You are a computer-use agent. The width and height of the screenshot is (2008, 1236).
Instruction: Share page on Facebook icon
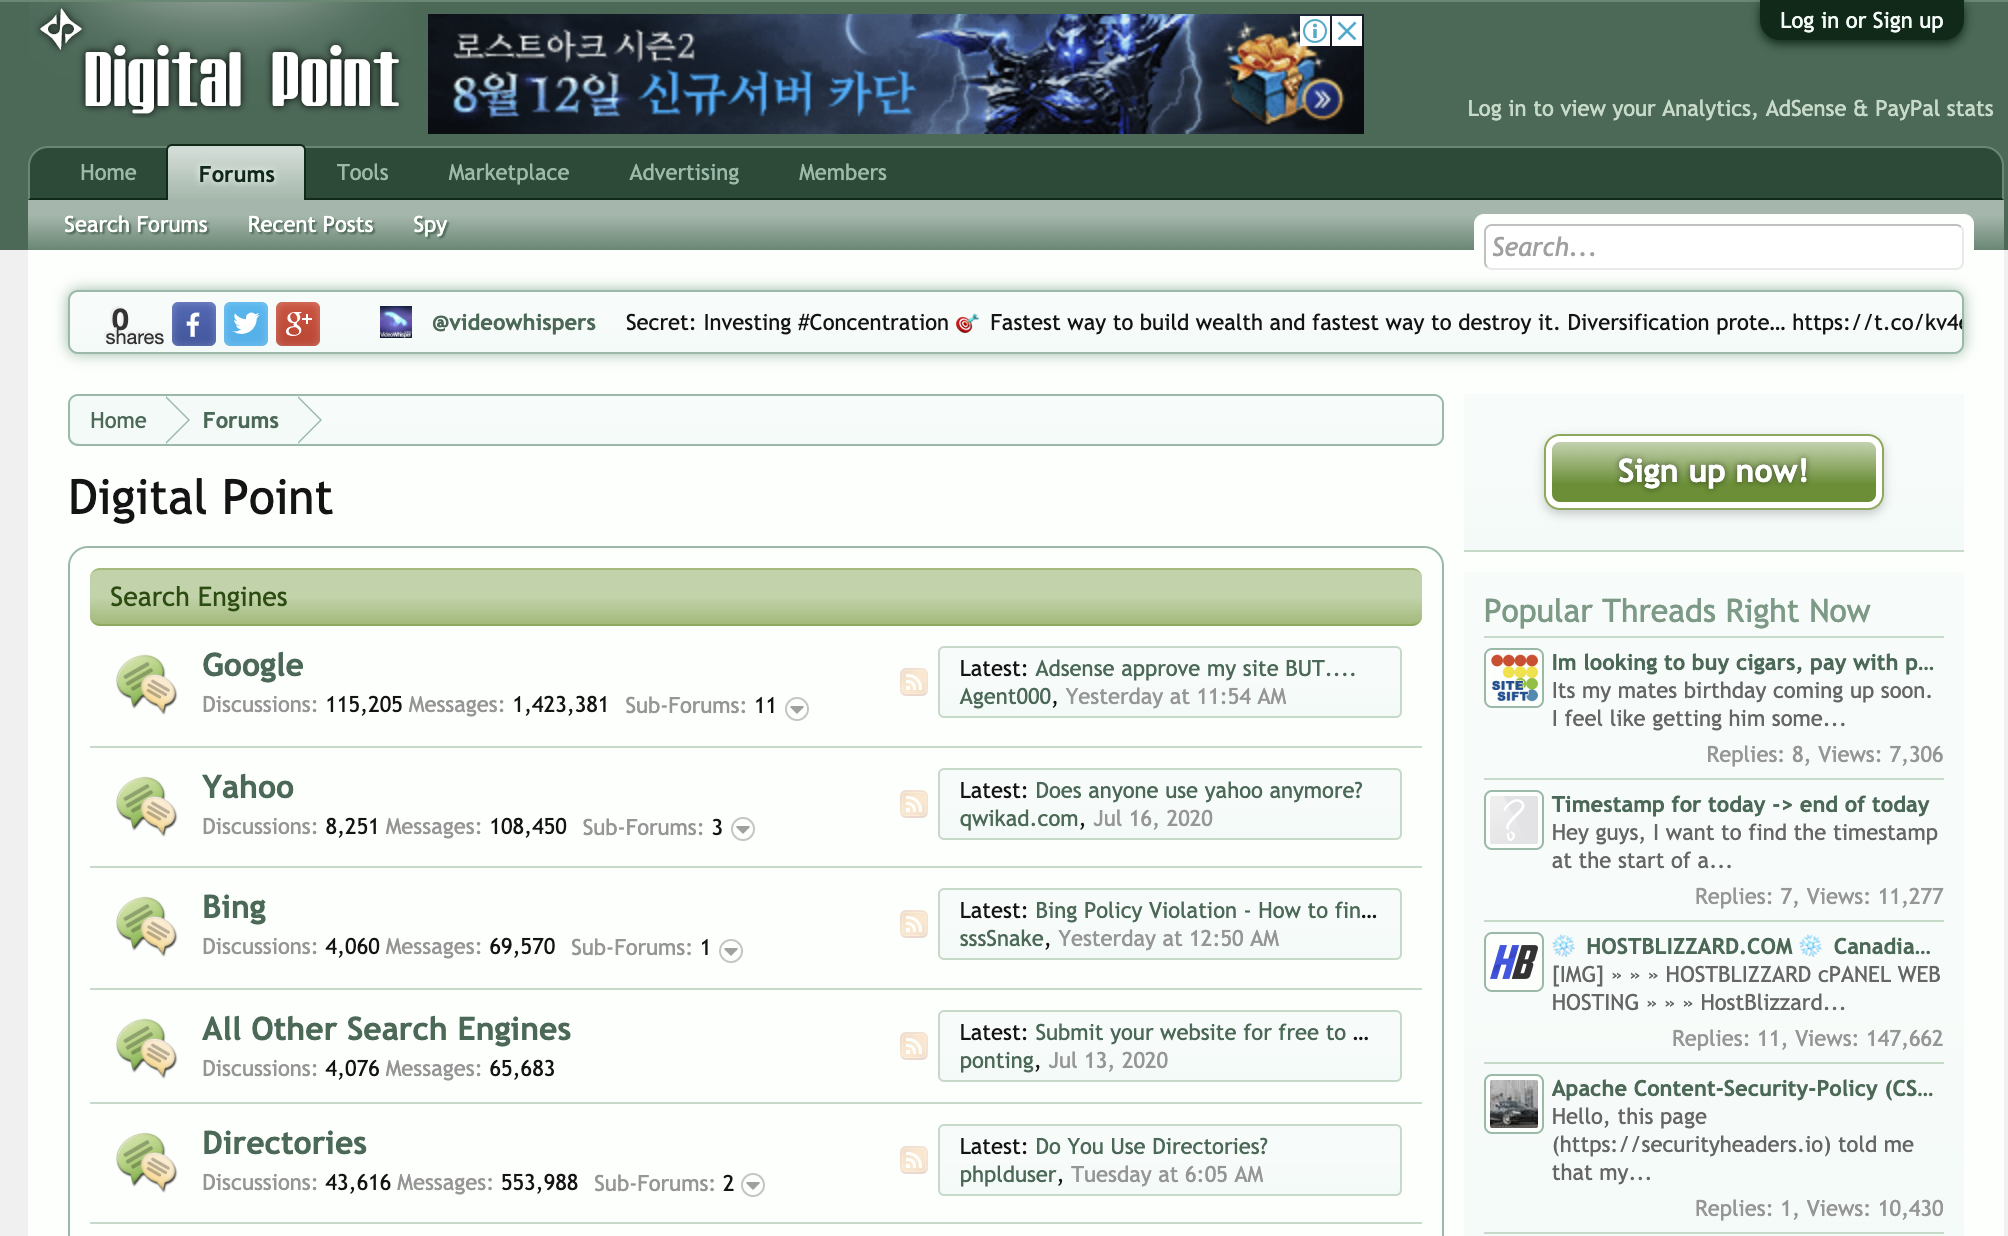coord(193,323)
